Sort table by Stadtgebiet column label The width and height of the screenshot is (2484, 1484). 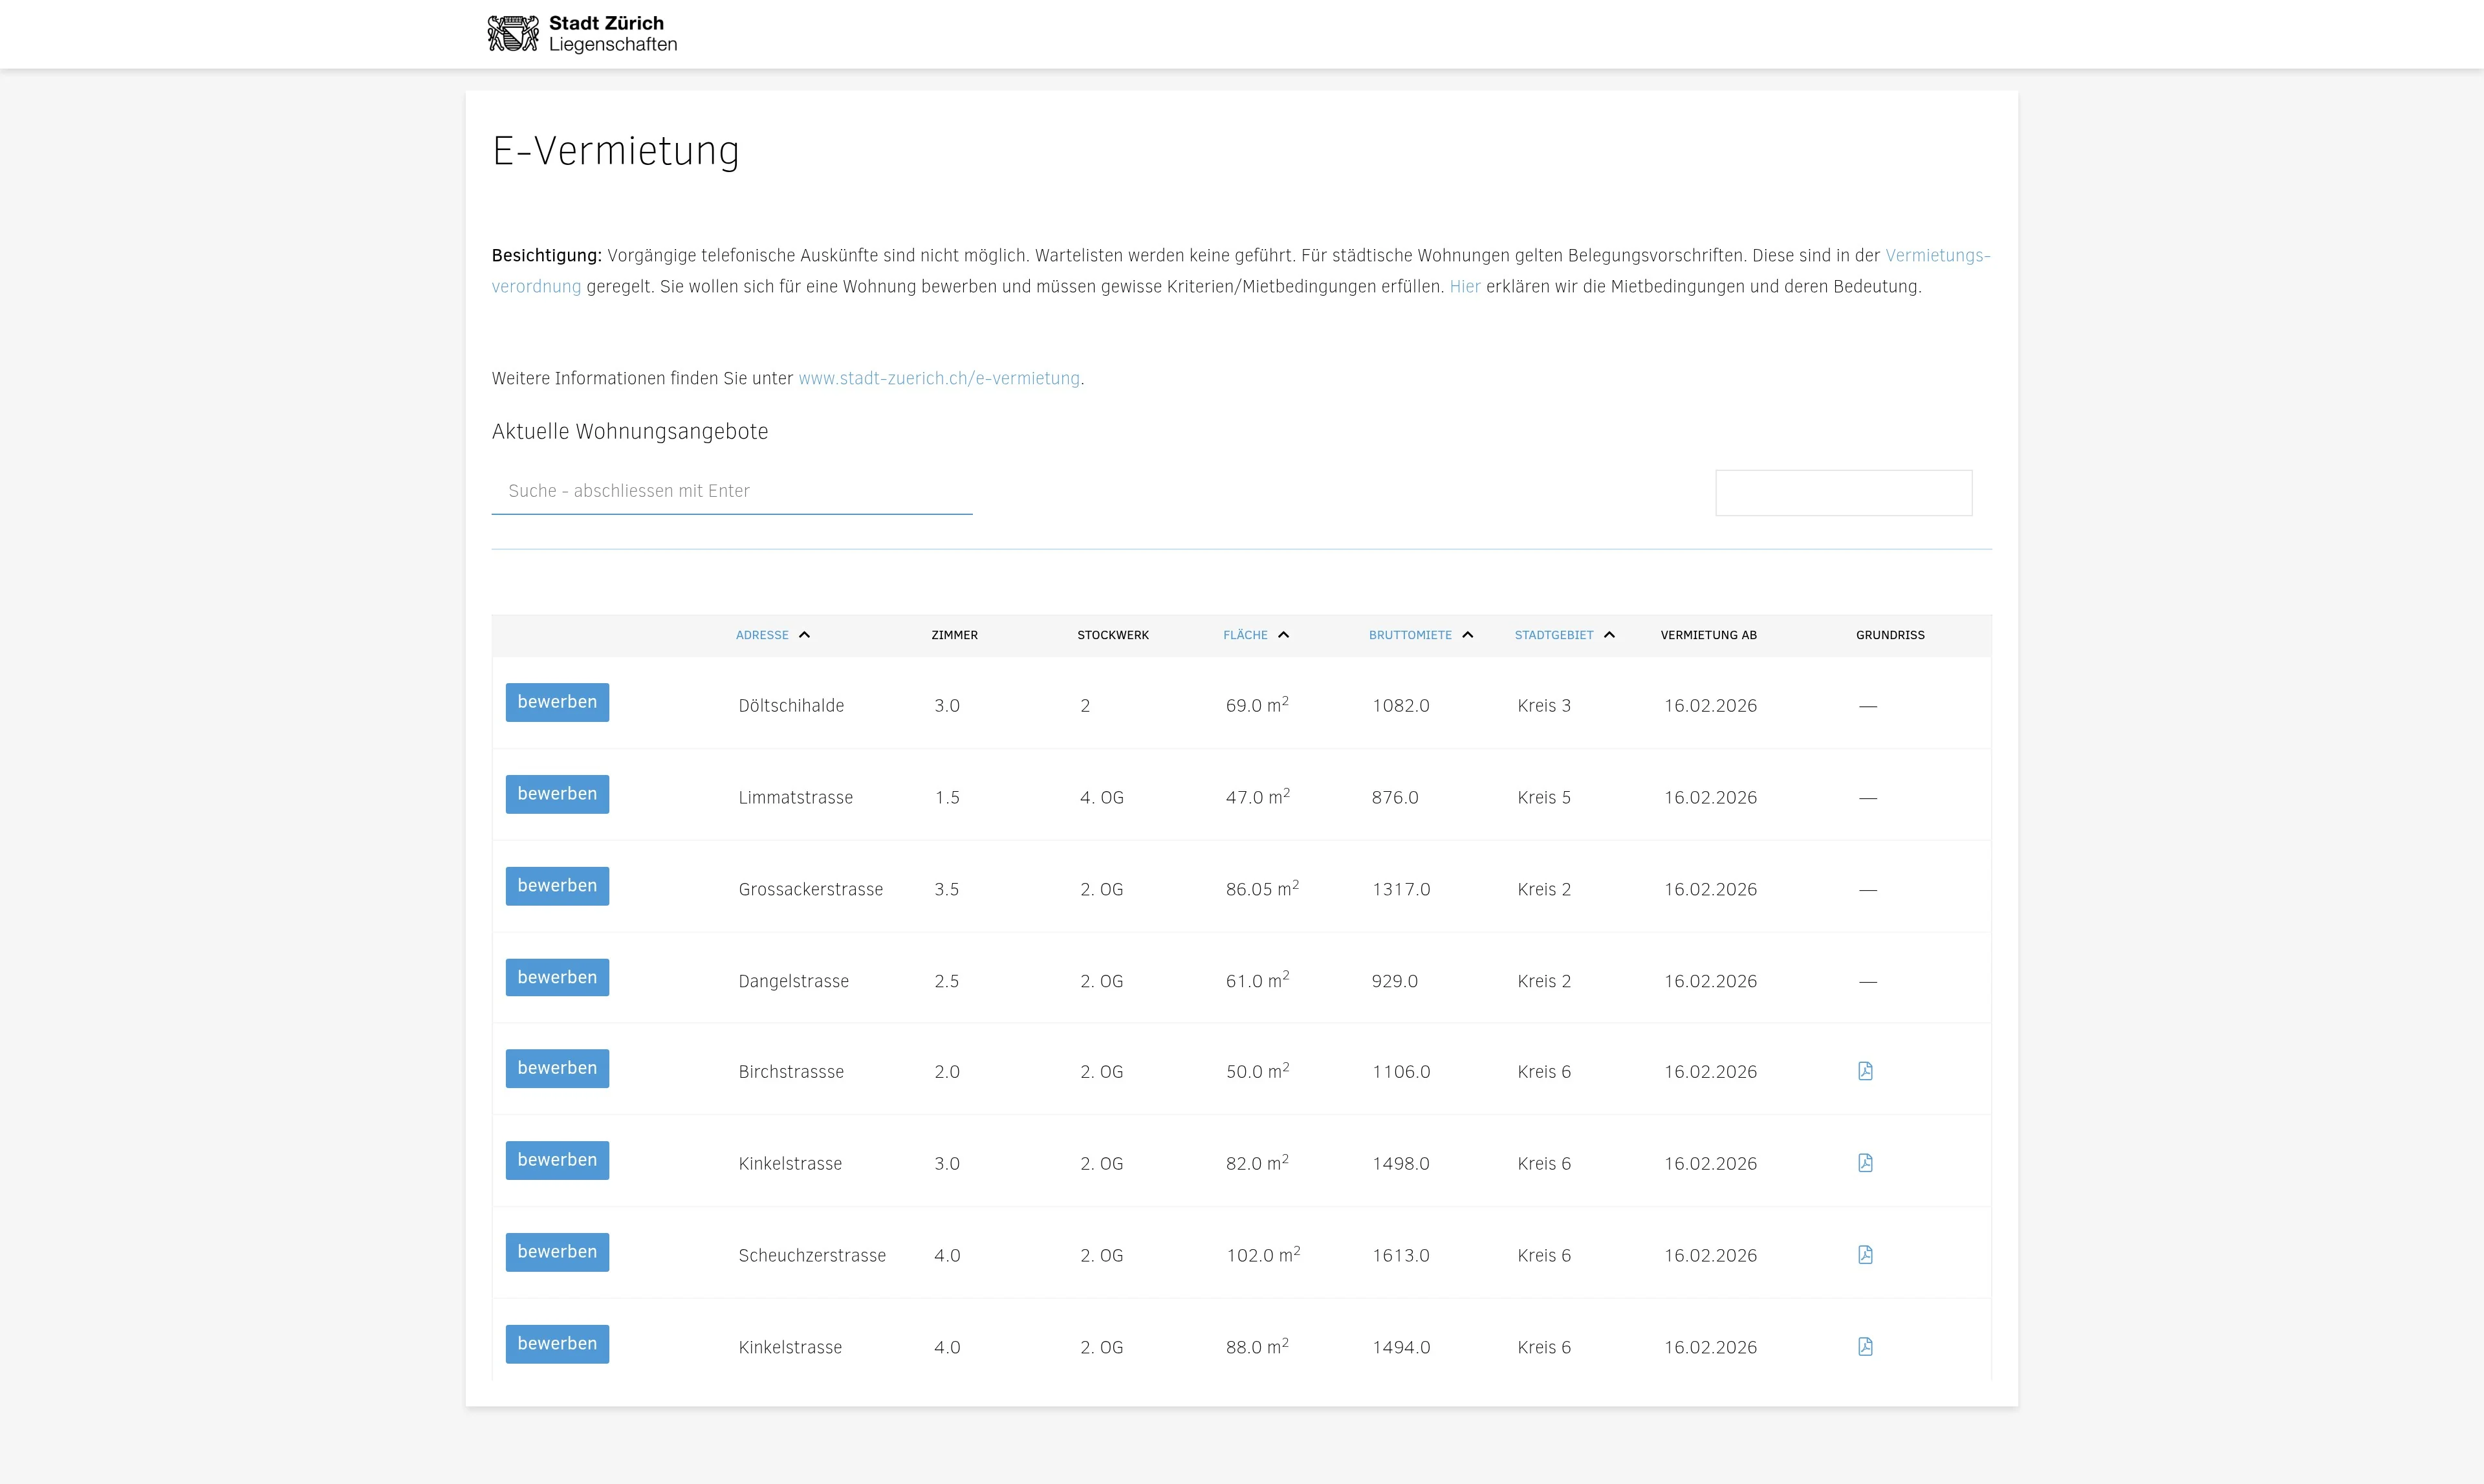[1554, 635]
